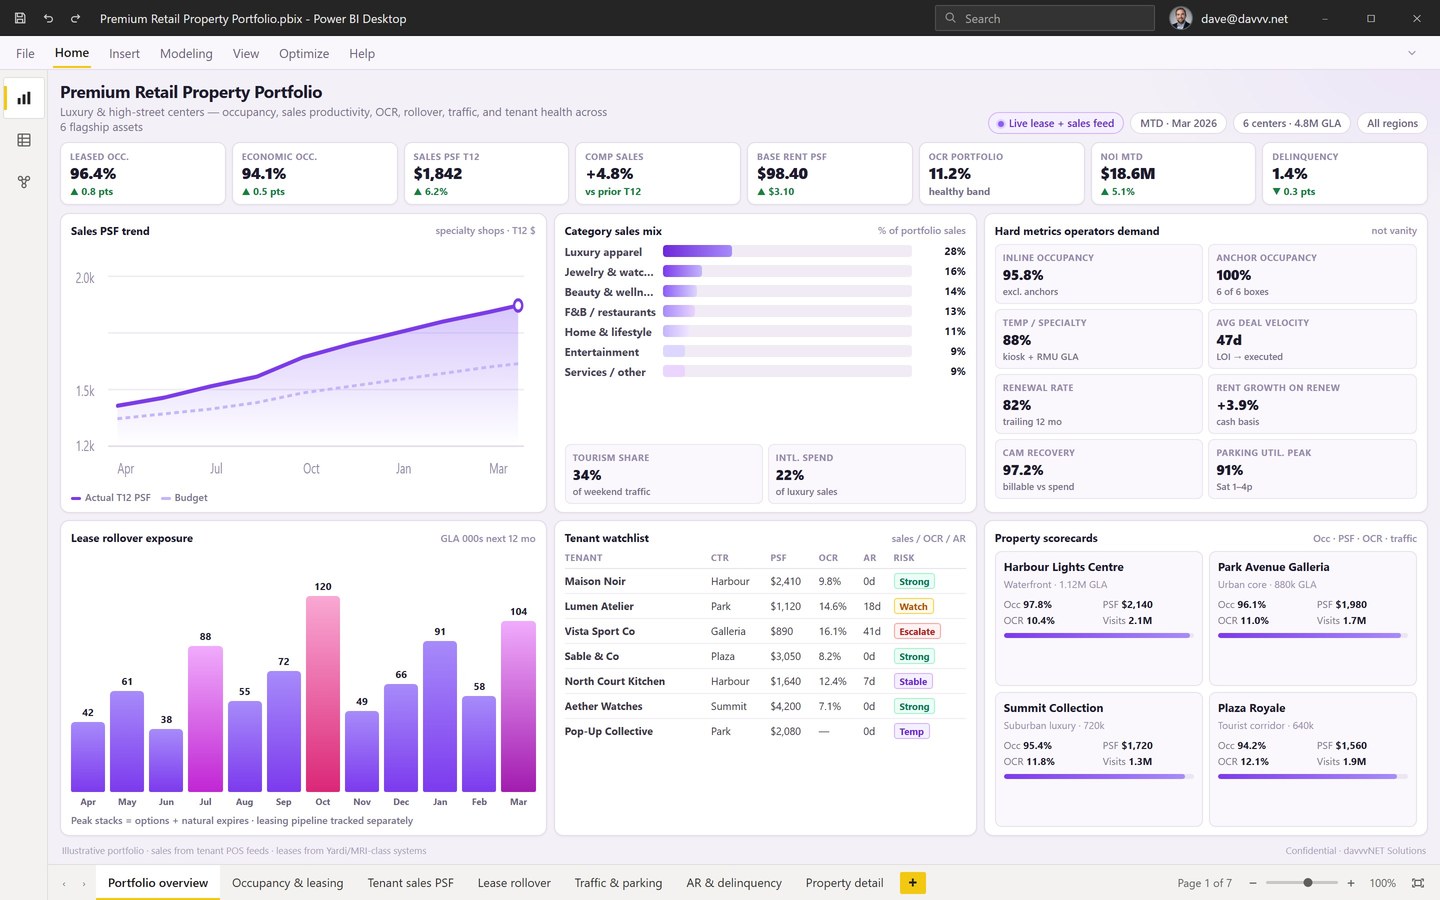The width and height of the screenshot is (1440, 900).
Task: Click the All regions filter pill
Action: point(1392,123)
